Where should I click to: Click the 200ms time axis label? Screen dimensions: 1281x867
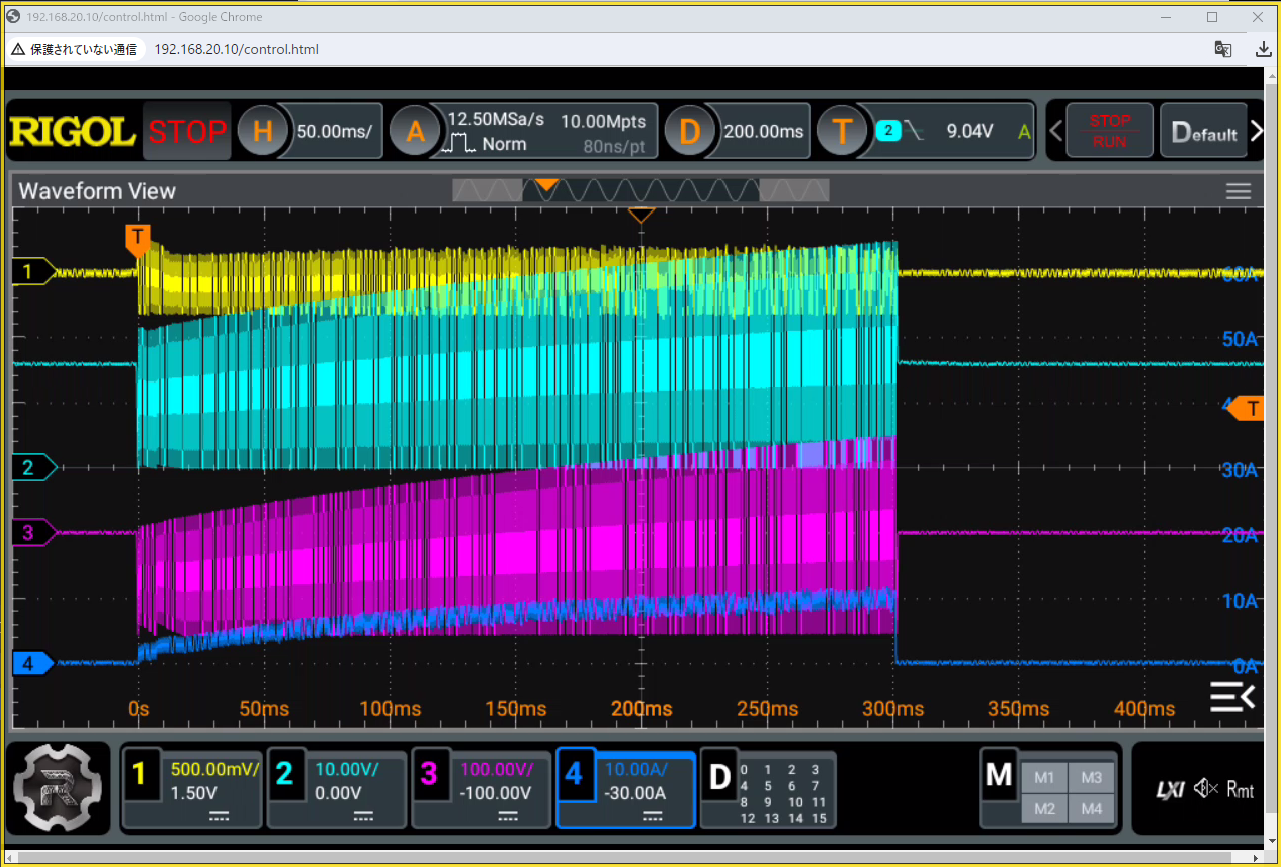[x=640, y=708]
